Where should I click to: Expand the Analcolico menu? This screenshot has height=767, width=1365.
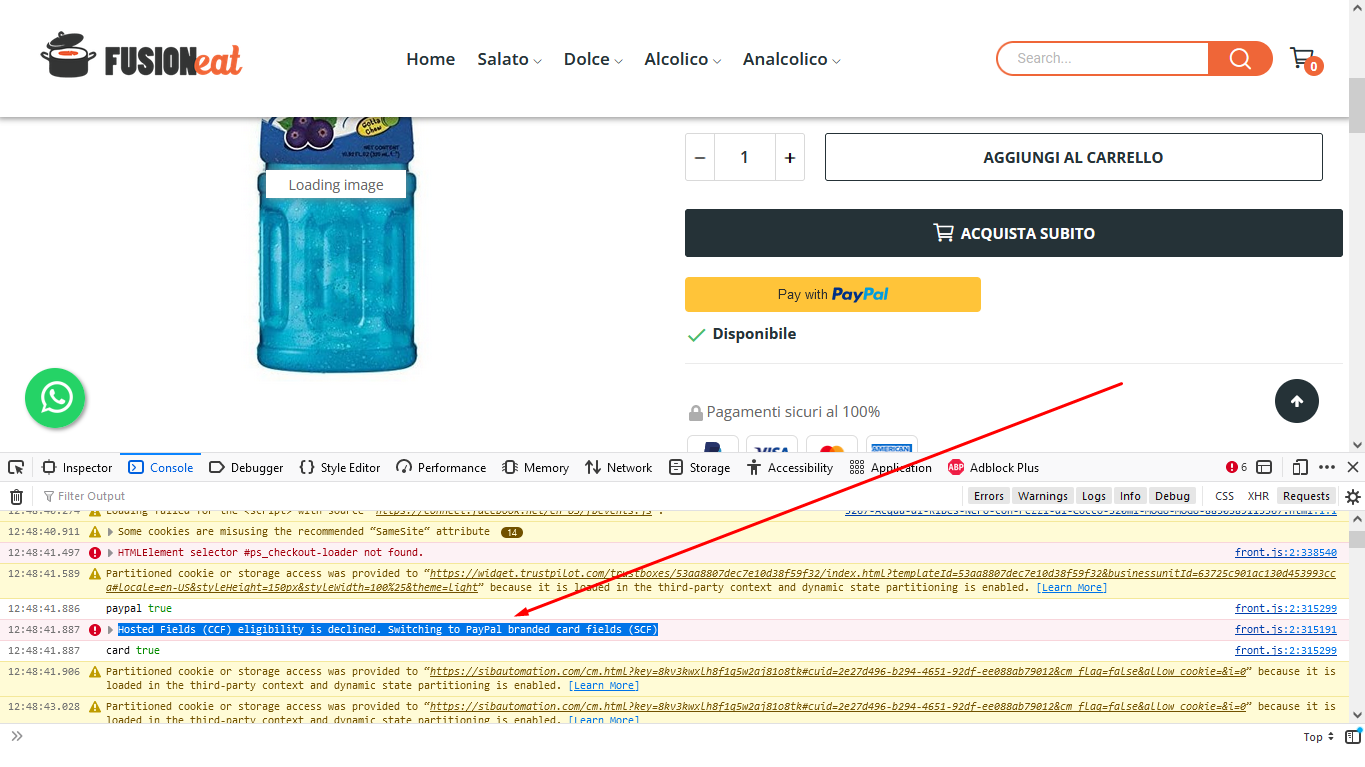pyautogui.click(x=791, y=59)
